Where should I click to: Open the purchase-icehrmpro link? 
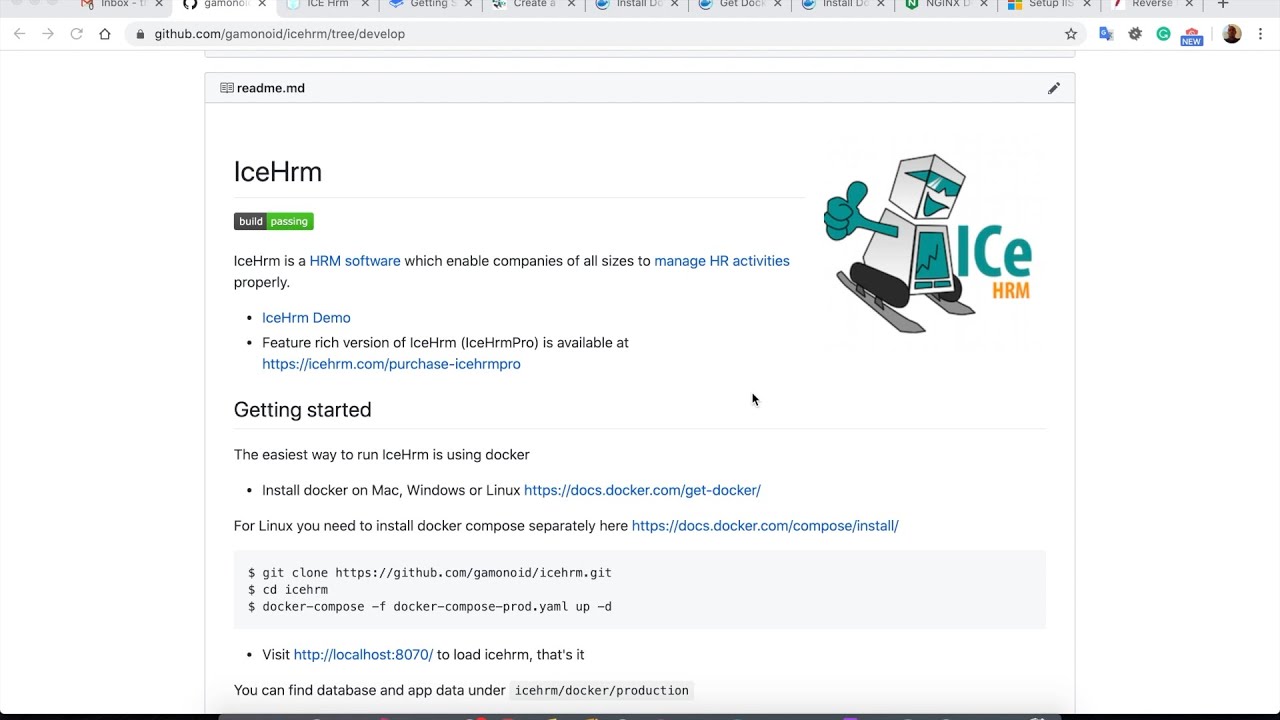coord(391,364)
